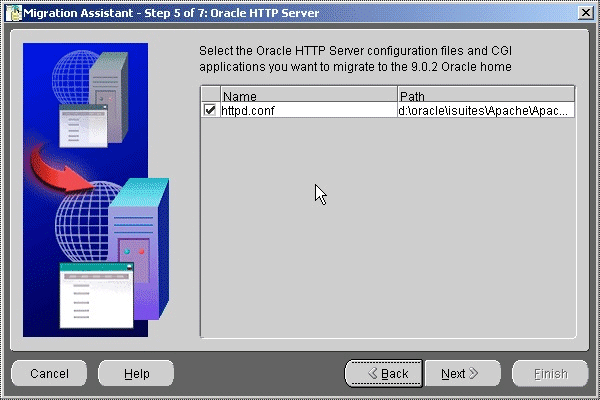The image size is (600, 400).
Task: Click the Path column header
Action: coord(486,95)
